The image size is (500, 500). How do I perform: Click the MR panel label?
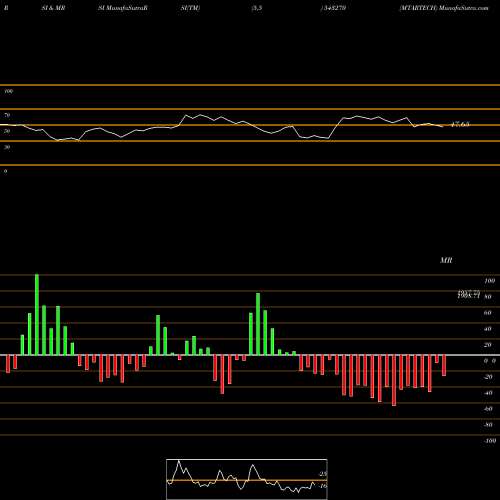click(x=446, y=260)
